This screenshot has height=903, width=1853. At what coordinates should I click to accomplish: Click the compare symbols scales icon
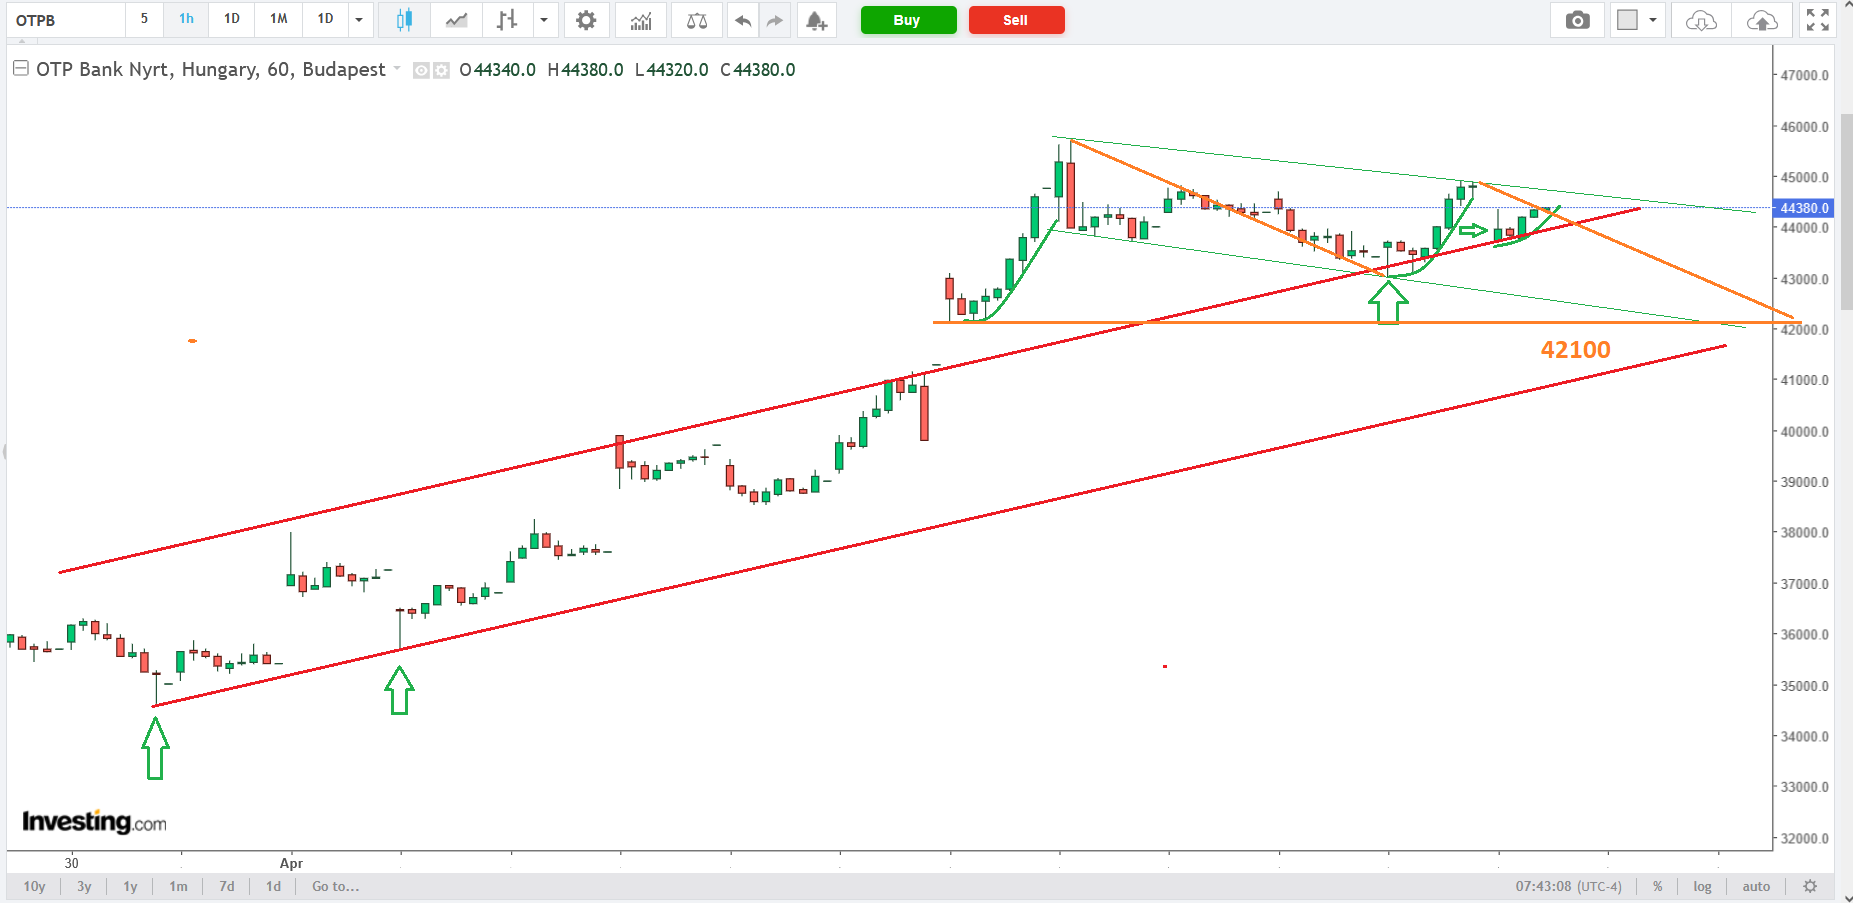[x=697, y=20]
